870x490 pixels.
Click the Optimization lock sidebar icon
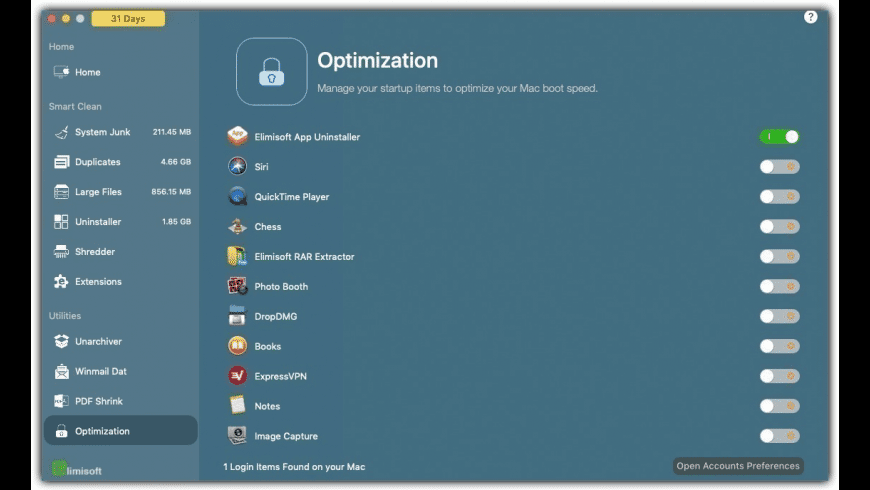click(61, 431)
